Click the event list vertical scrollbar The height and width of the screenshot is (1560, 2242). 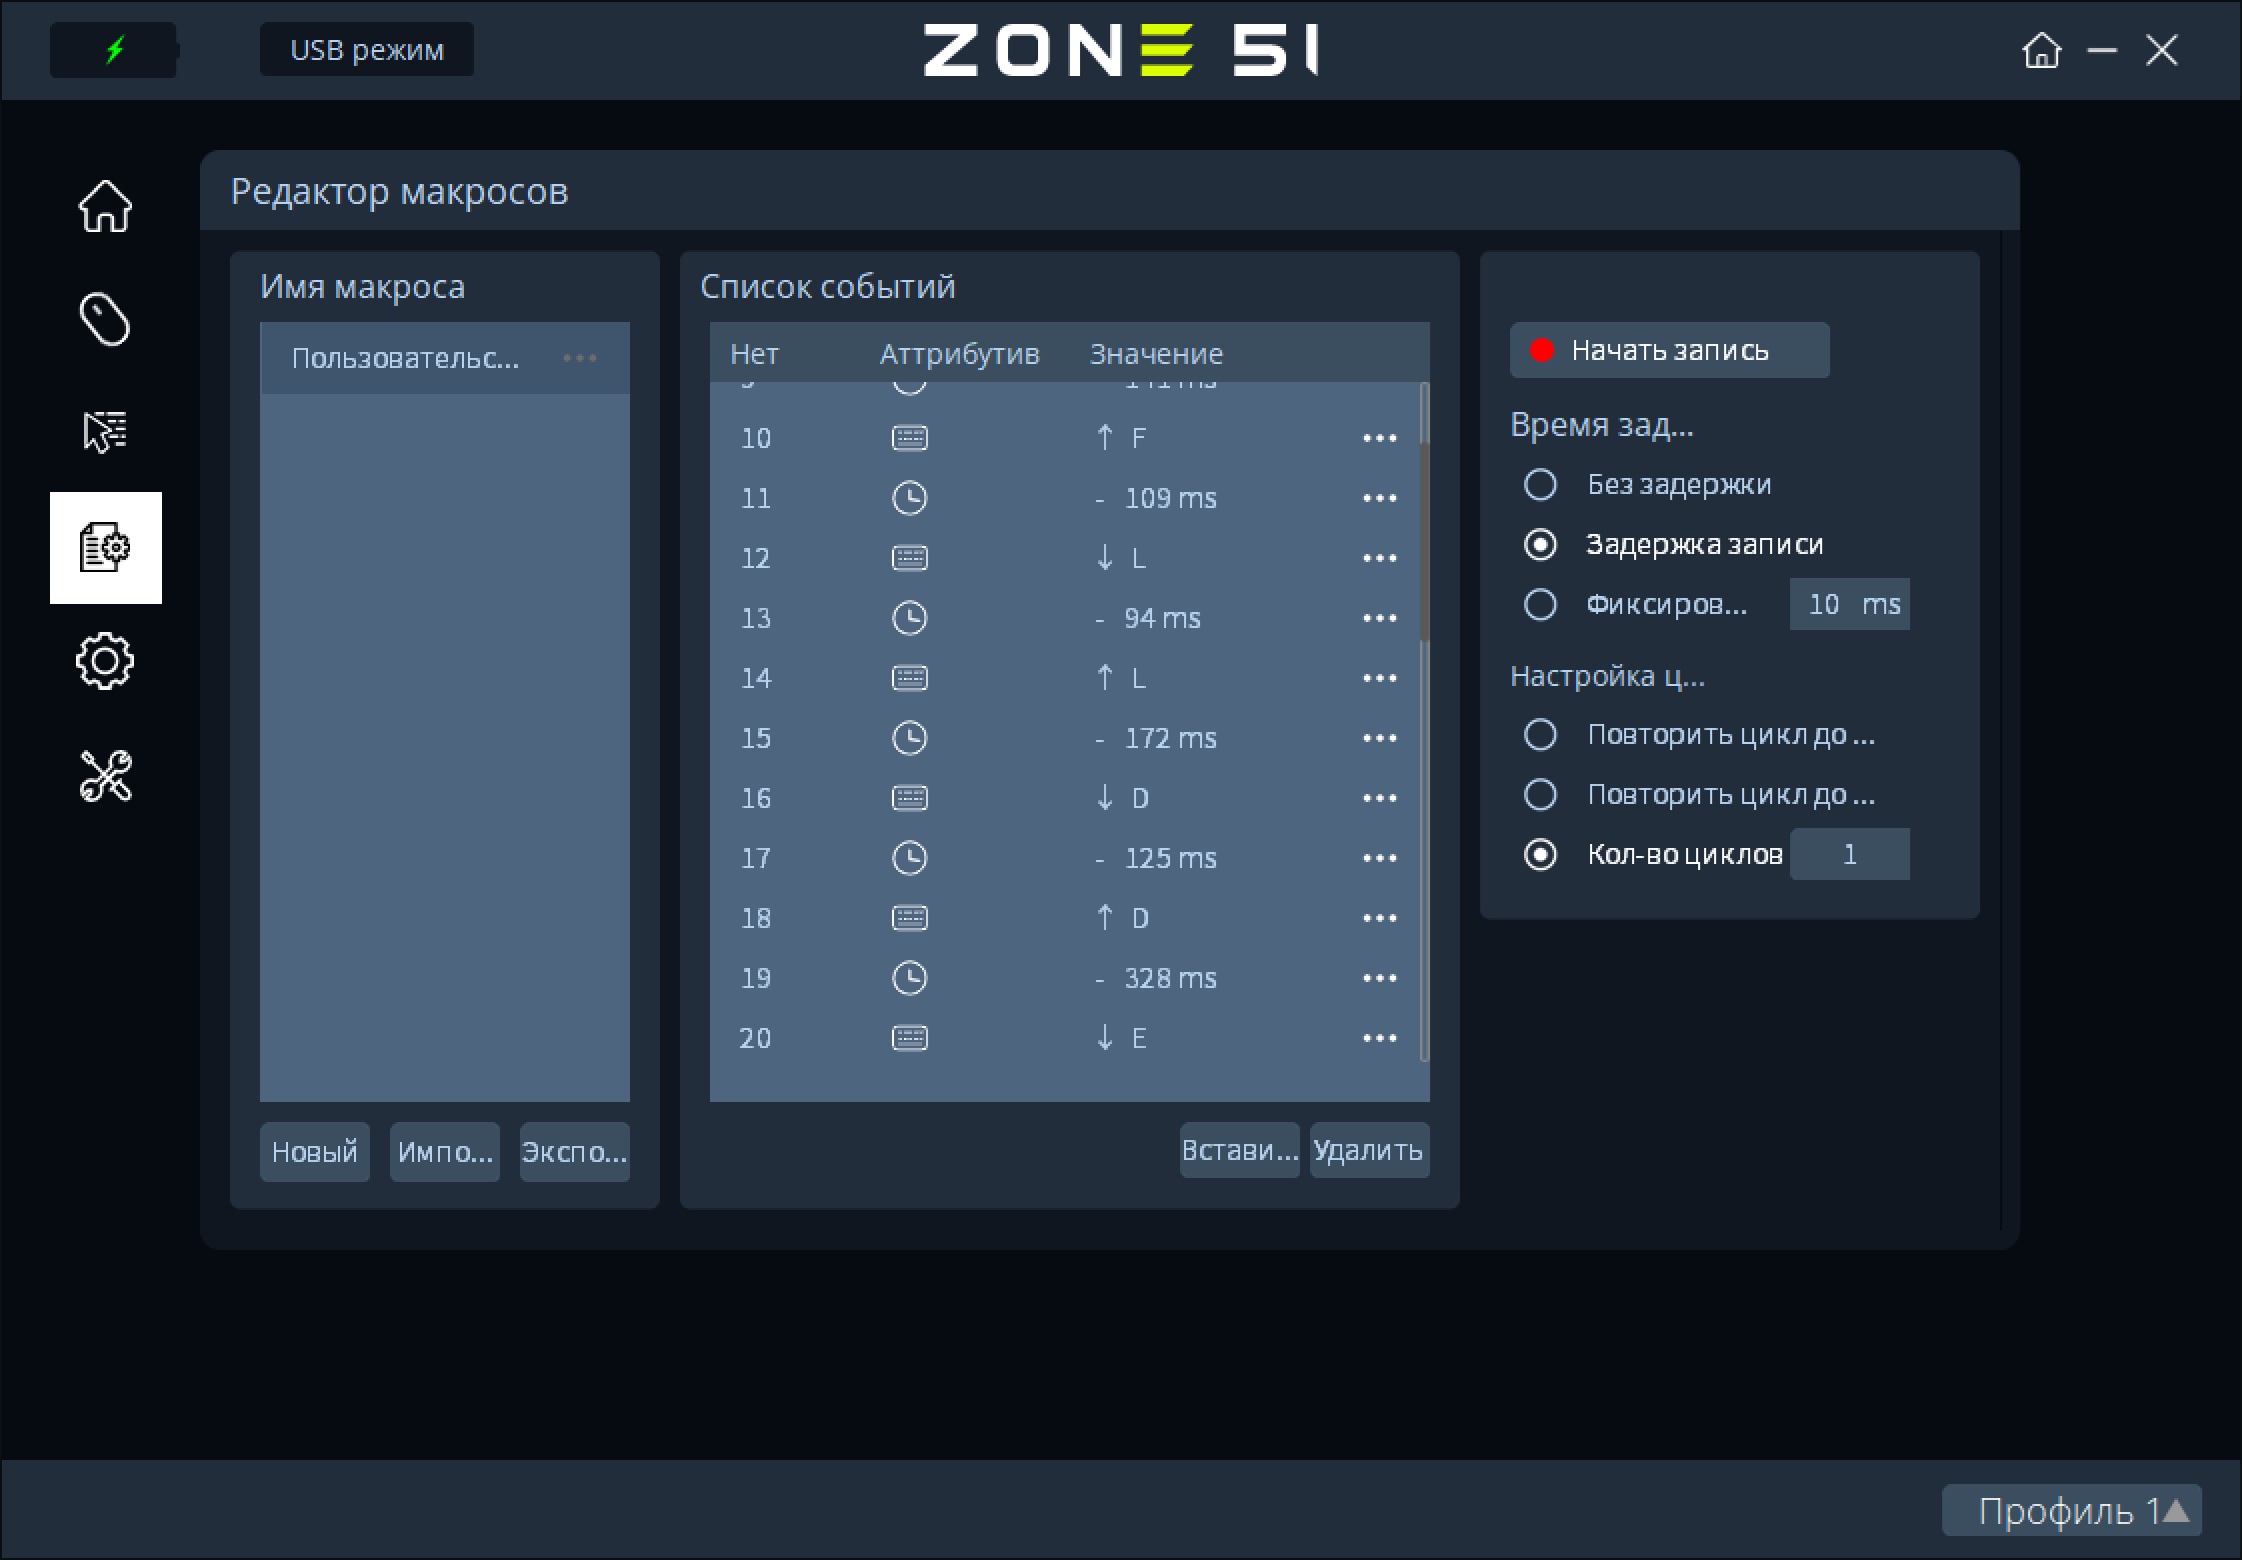point(1424,540)
